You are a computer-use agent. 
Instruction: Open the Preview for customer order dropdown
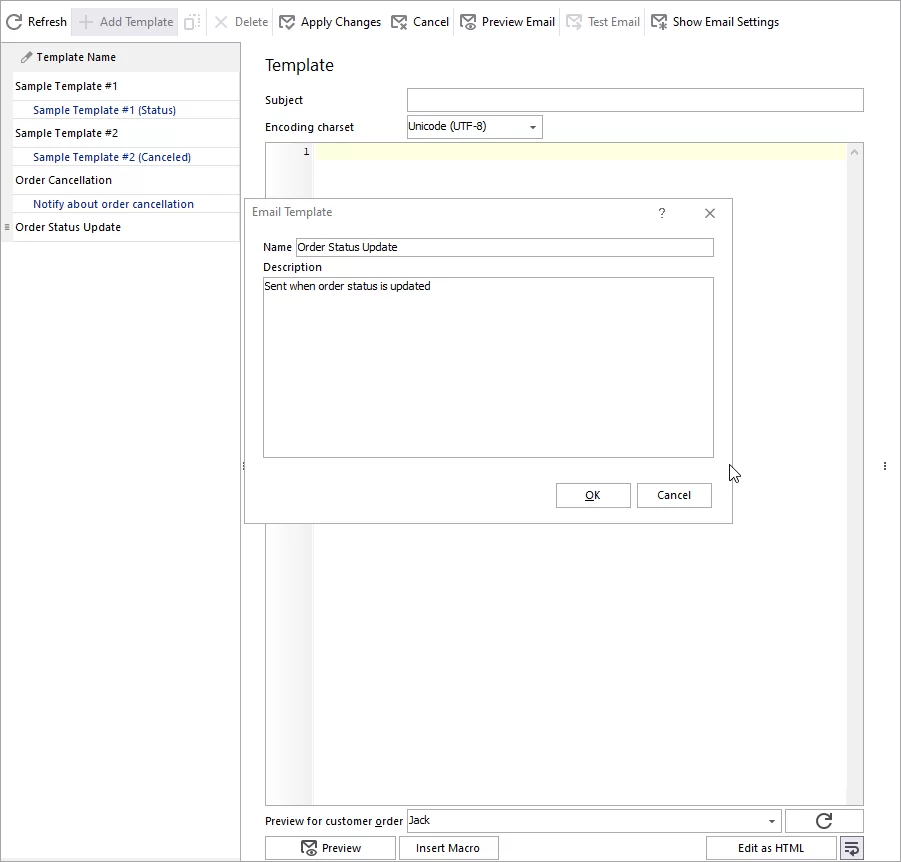[772, 821]
